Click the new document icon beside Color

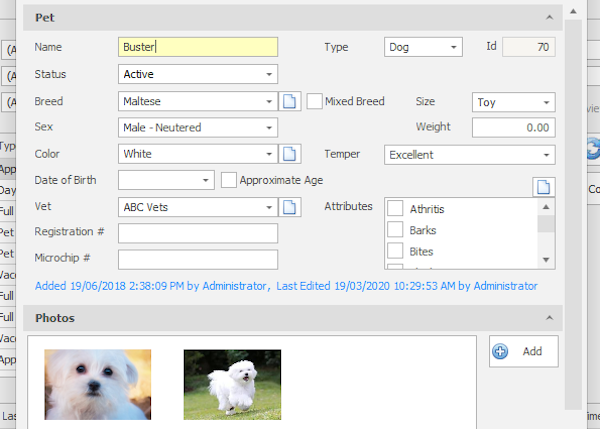click(x=289, y=154)
